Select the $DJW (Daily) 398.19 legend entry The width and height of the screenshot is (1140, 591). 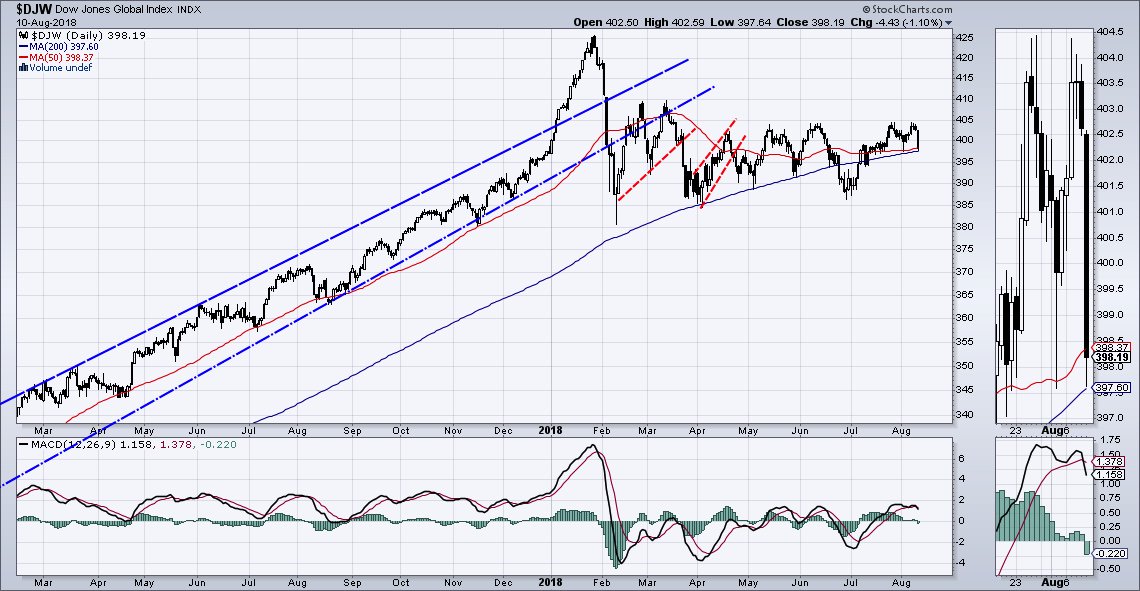pos(88,35)
